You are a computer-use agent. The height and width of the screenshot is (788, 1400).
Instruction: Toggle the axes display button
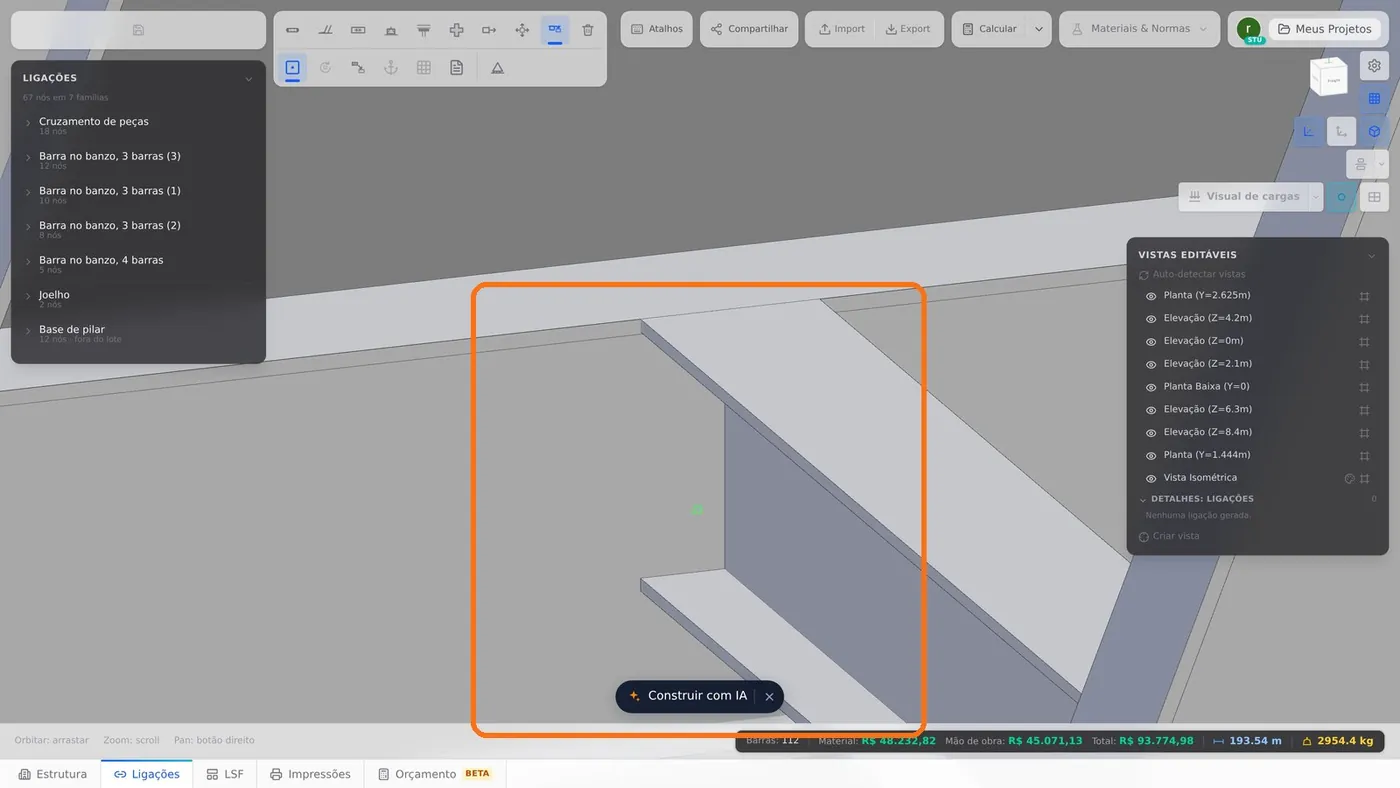(1308, 131)
